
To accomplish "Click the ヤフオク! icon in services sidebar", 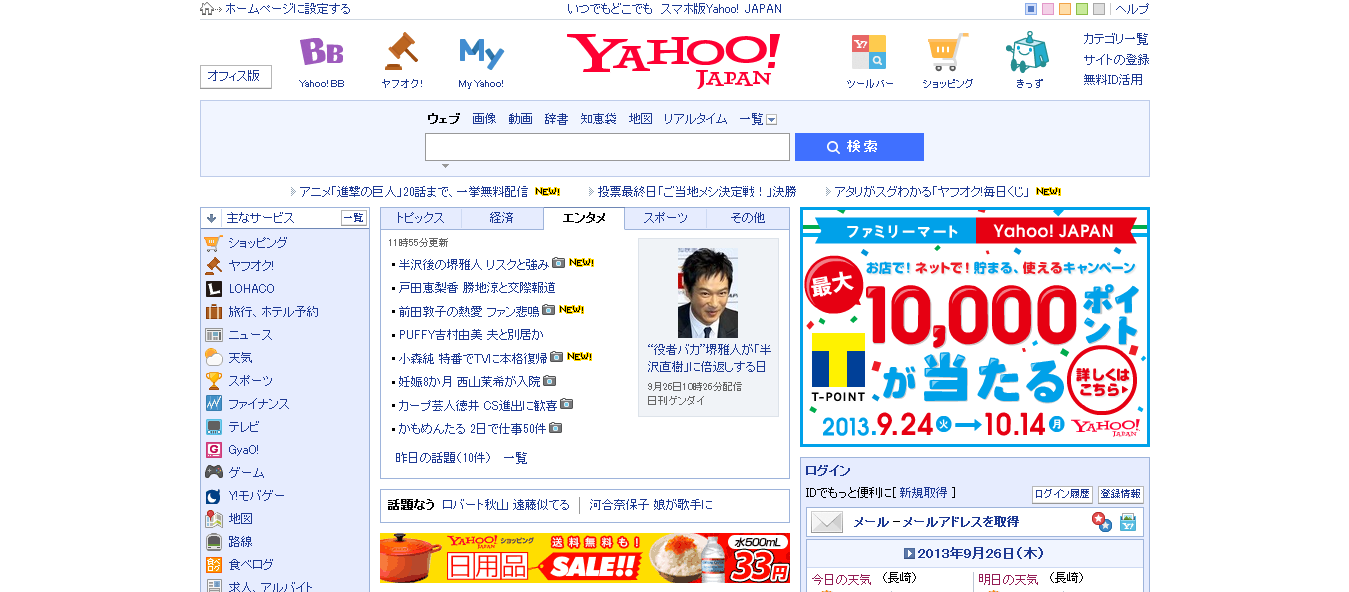I will [x=213, y=265].
